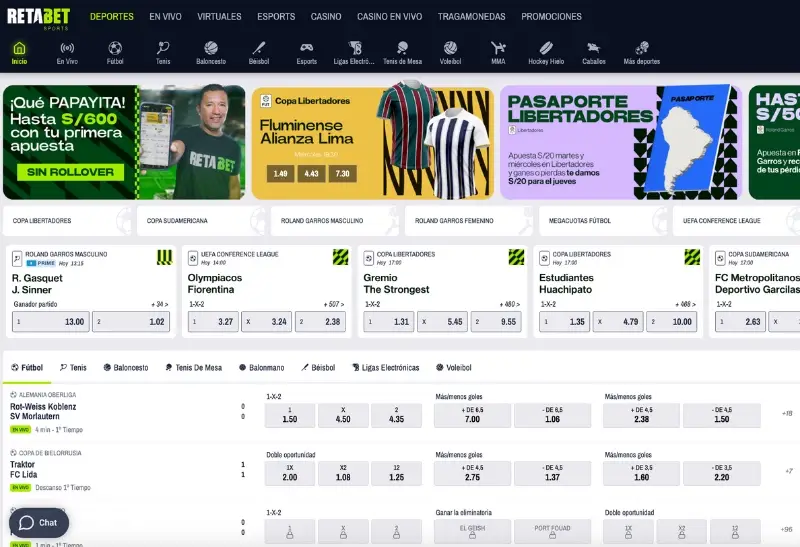Screen dimensions: 800x547
Task: Open the Chat support bubble
Action: (39, 522)
